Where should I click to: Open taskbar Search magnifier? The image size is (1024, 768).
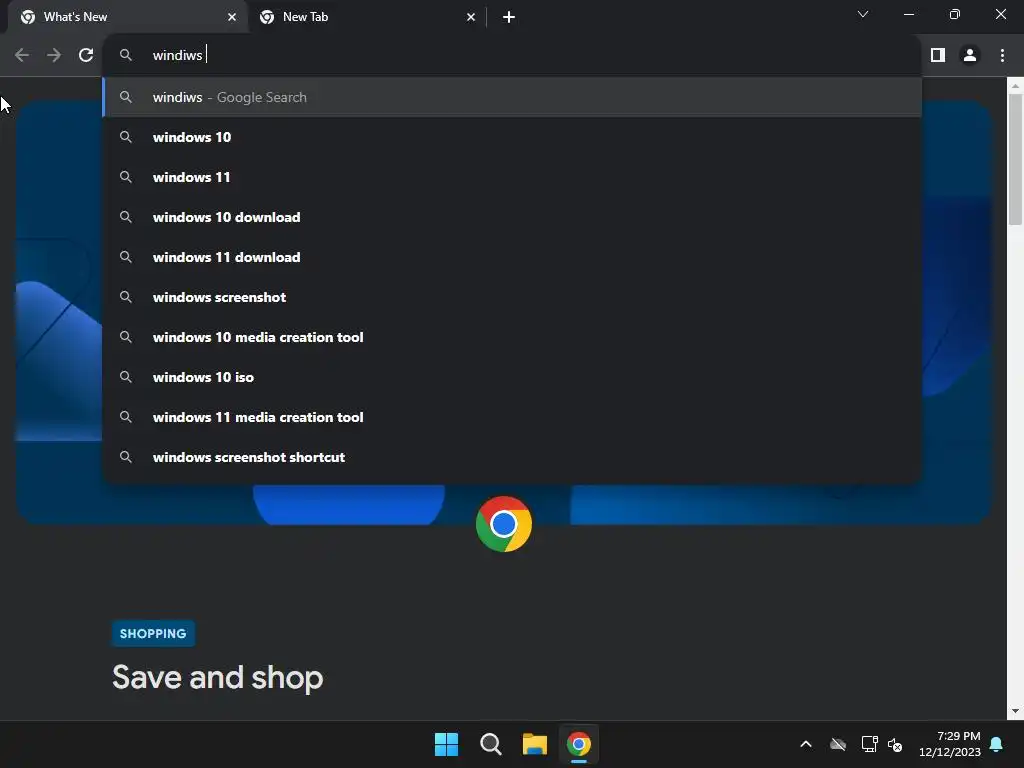(490, 744)
